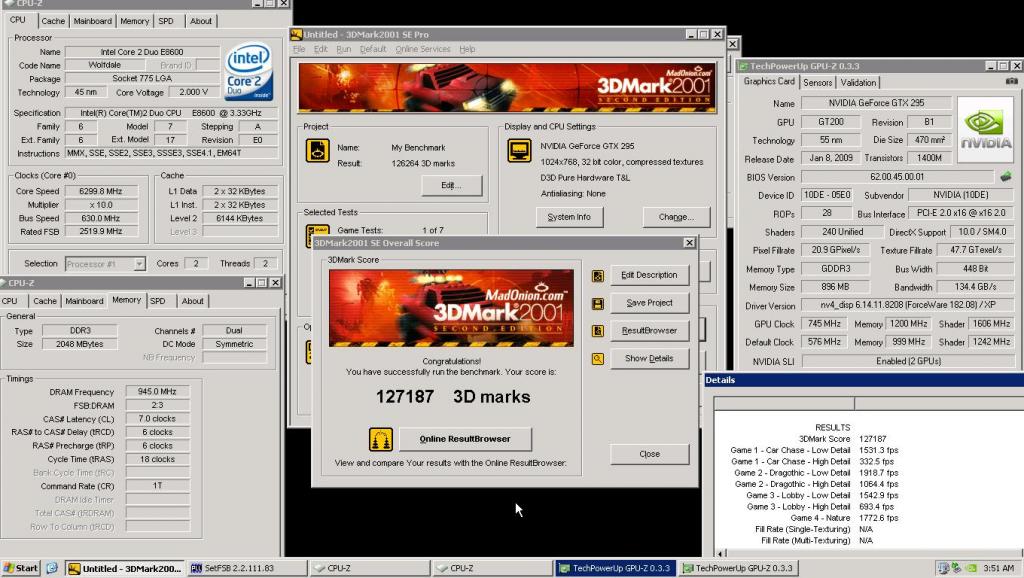Open the Edit menu in 3DMark2001
Viewport: 1024px width, 578px height.
(x=321, y=50)
